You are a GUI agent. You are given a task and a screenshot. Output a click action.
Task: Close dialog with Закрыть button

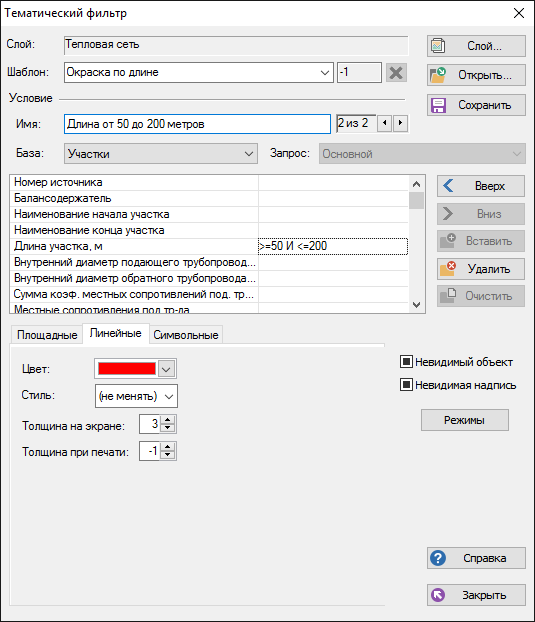click(476, 595)
